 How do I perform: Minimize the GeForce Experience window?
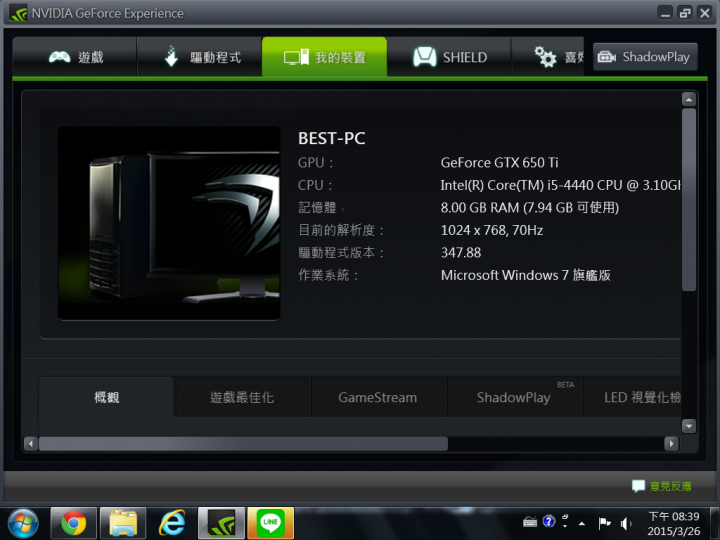[x=665, y=13]
